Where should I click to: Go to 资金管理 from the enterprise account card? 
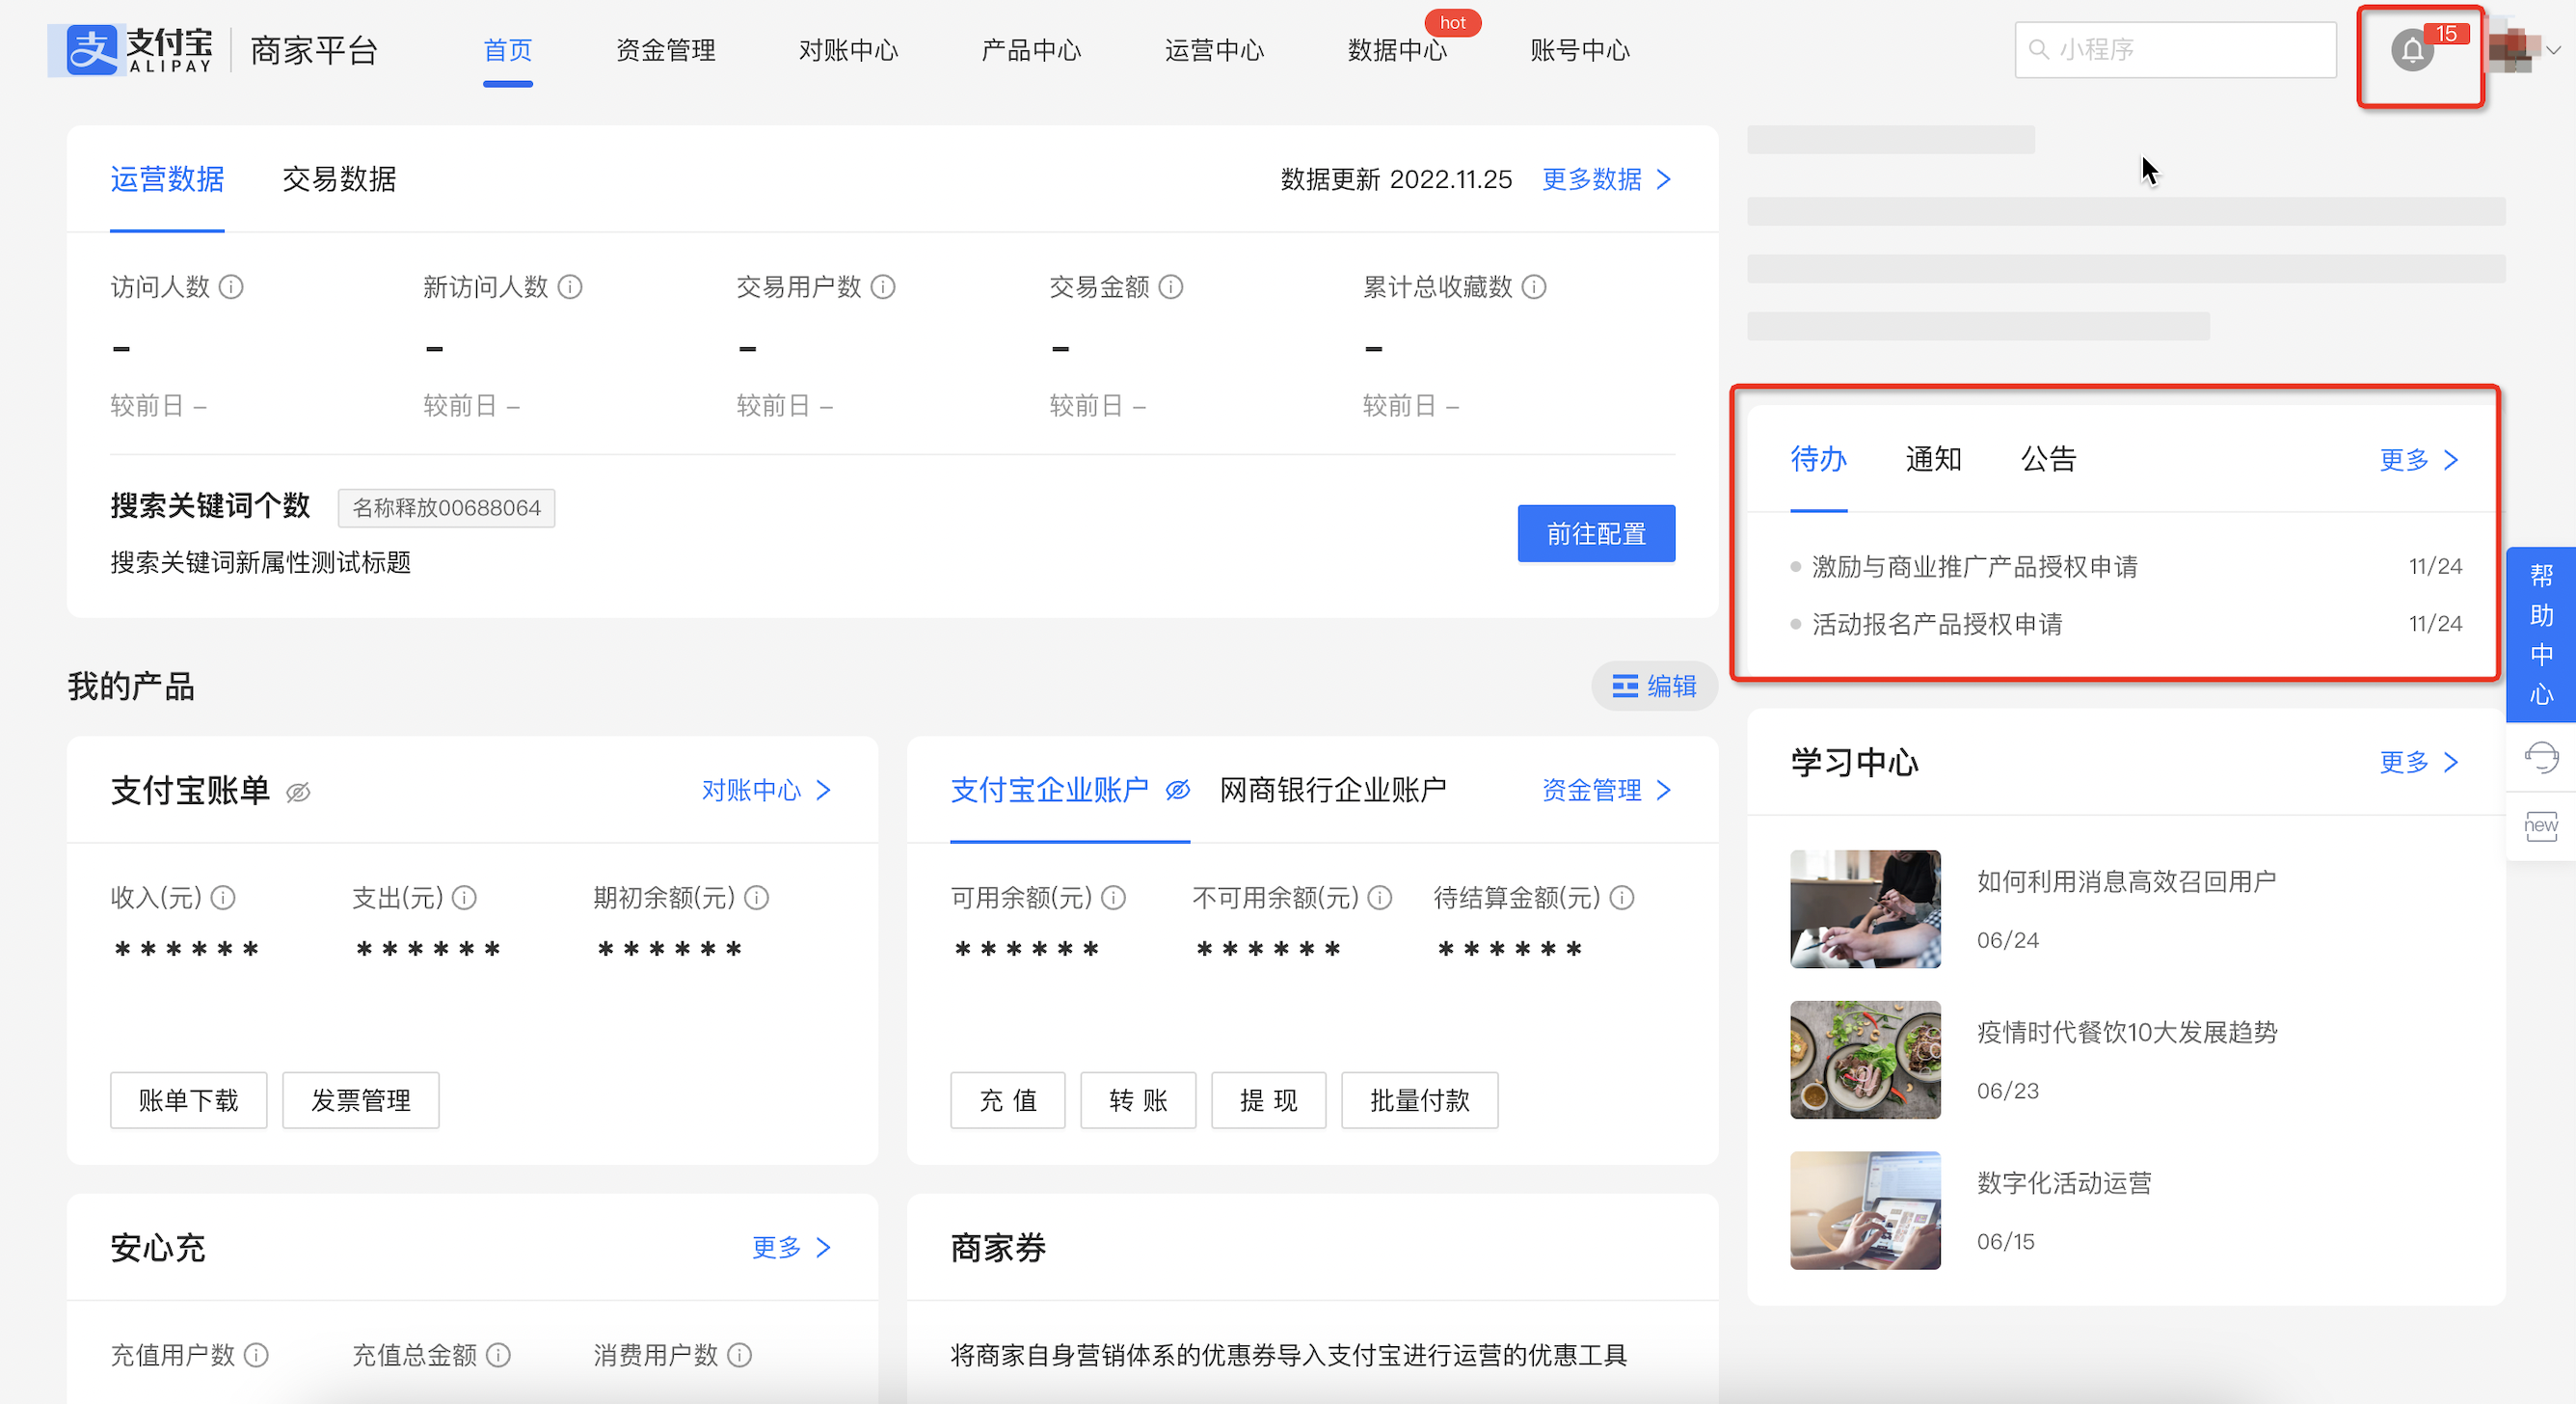click(x=1606, y=790)
